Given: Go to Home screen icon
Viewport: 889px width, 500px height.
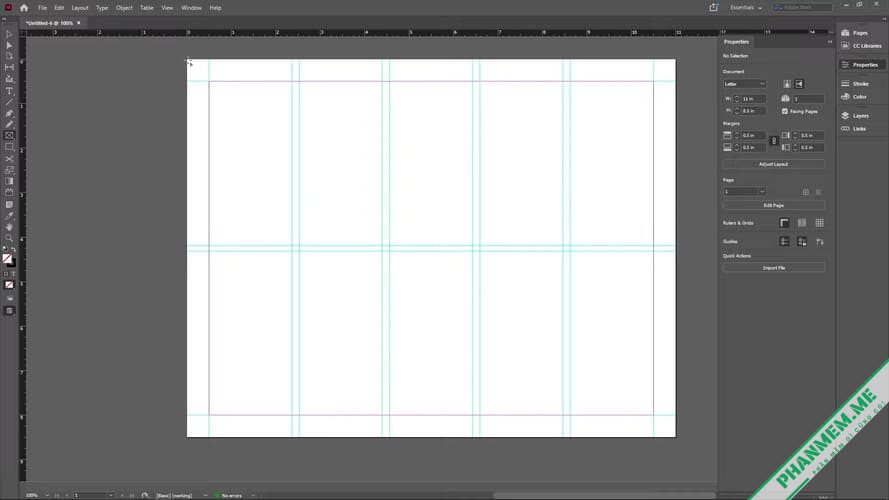Looking at the screenshot, I should pos(24,8).
